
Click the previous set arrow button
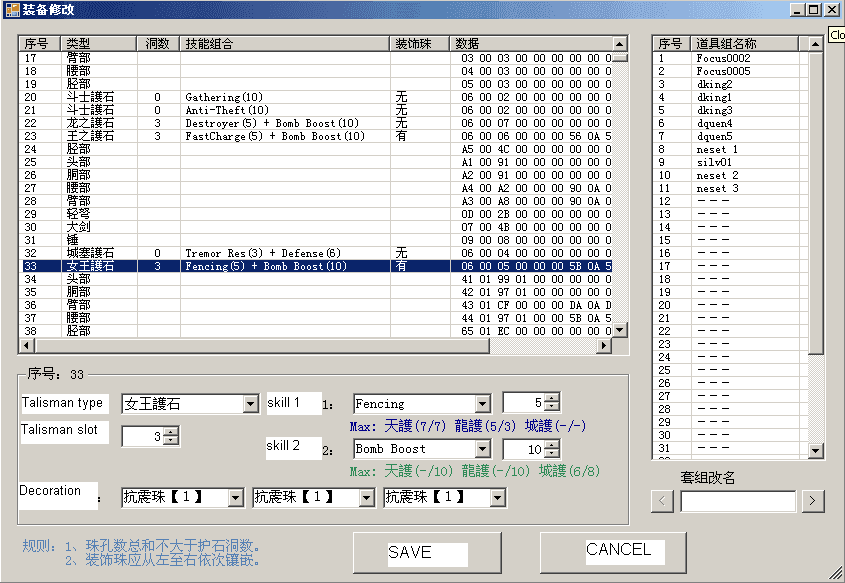pyautogui.click(x=662, y=501)
